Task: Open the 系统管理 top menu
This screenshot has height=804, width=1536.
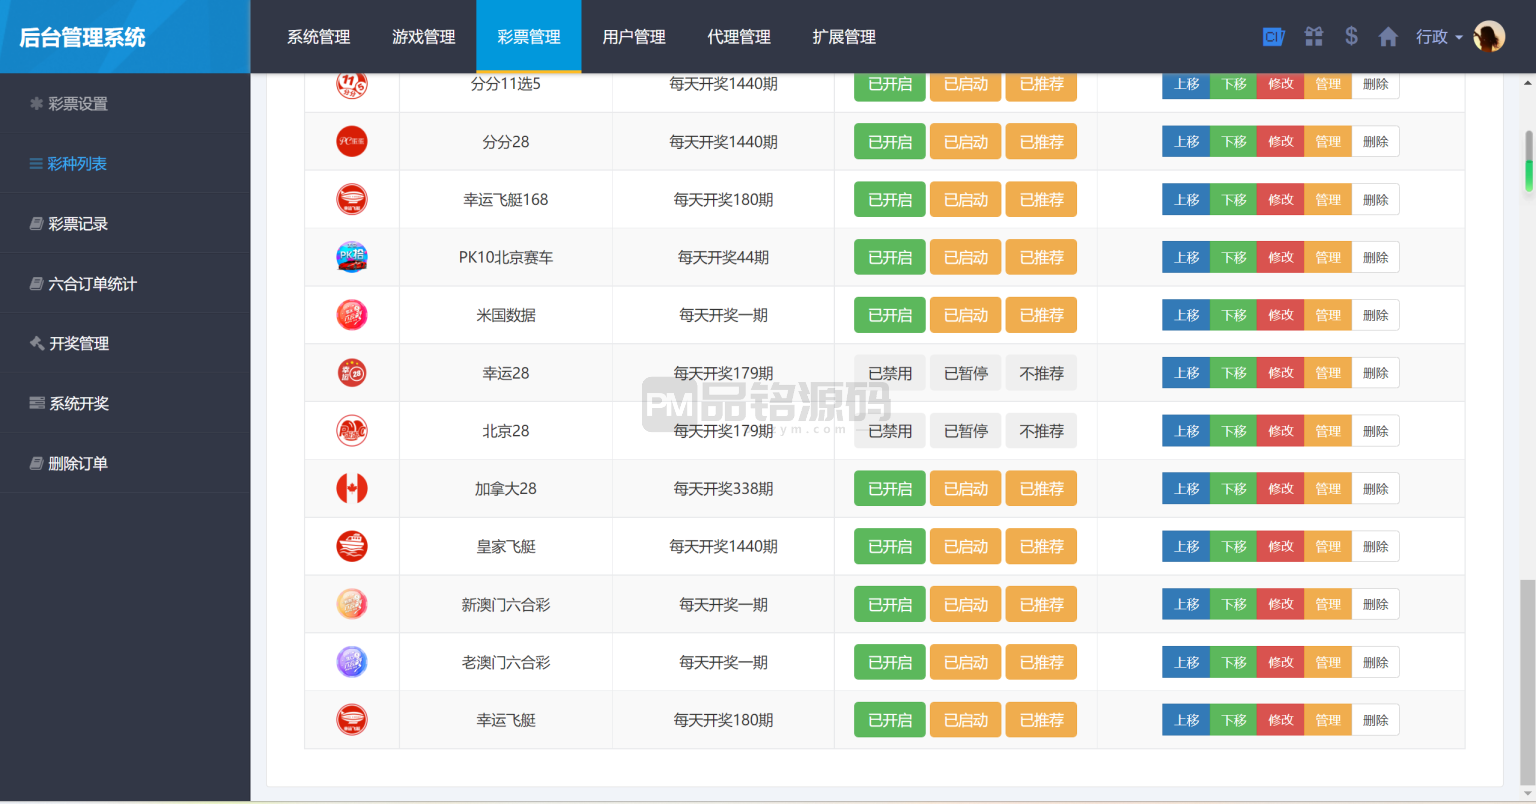Action: coord(319,37)
